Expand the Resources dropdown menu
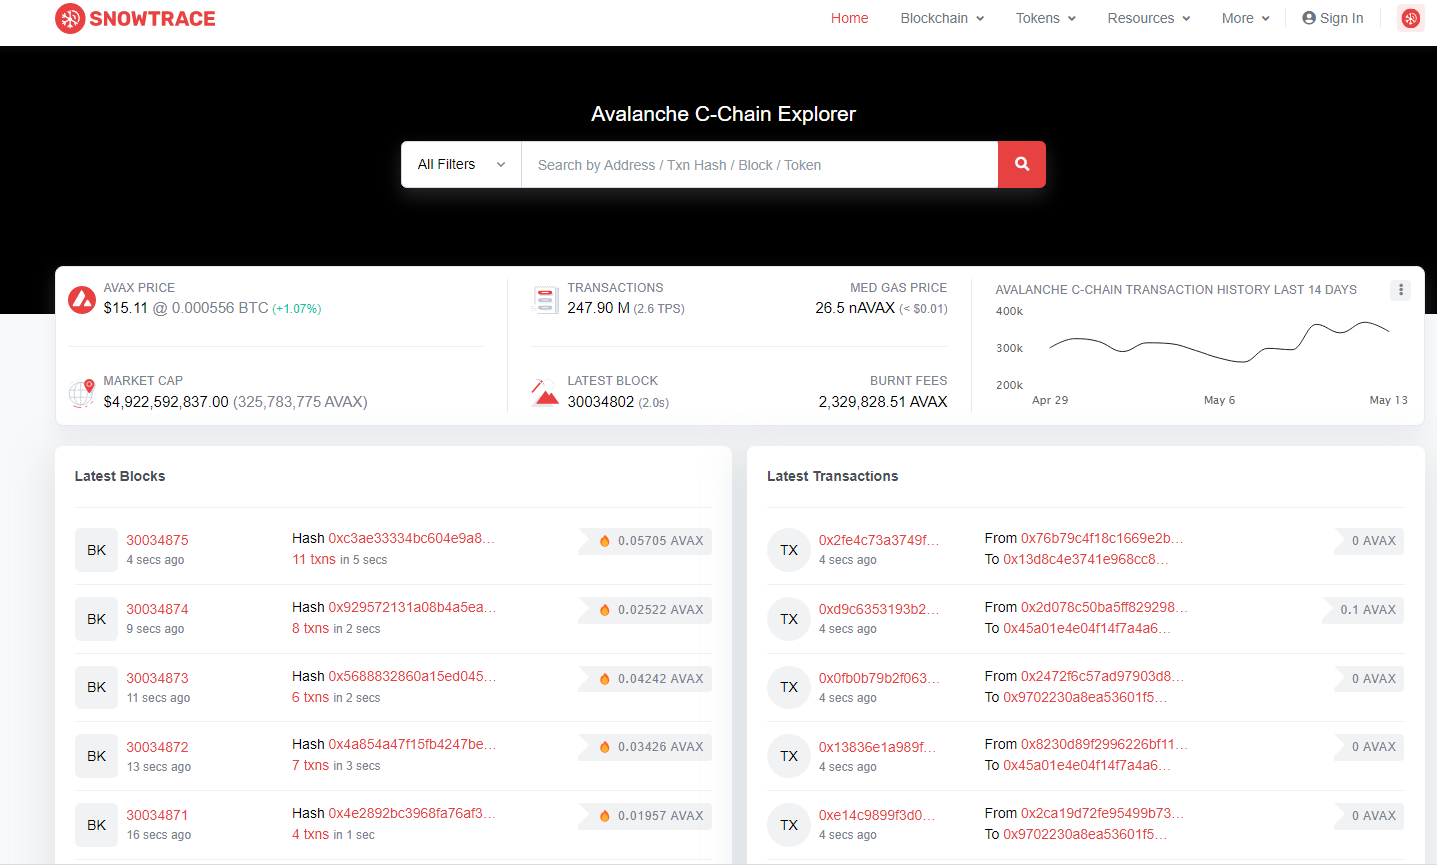 (1148, 18)
